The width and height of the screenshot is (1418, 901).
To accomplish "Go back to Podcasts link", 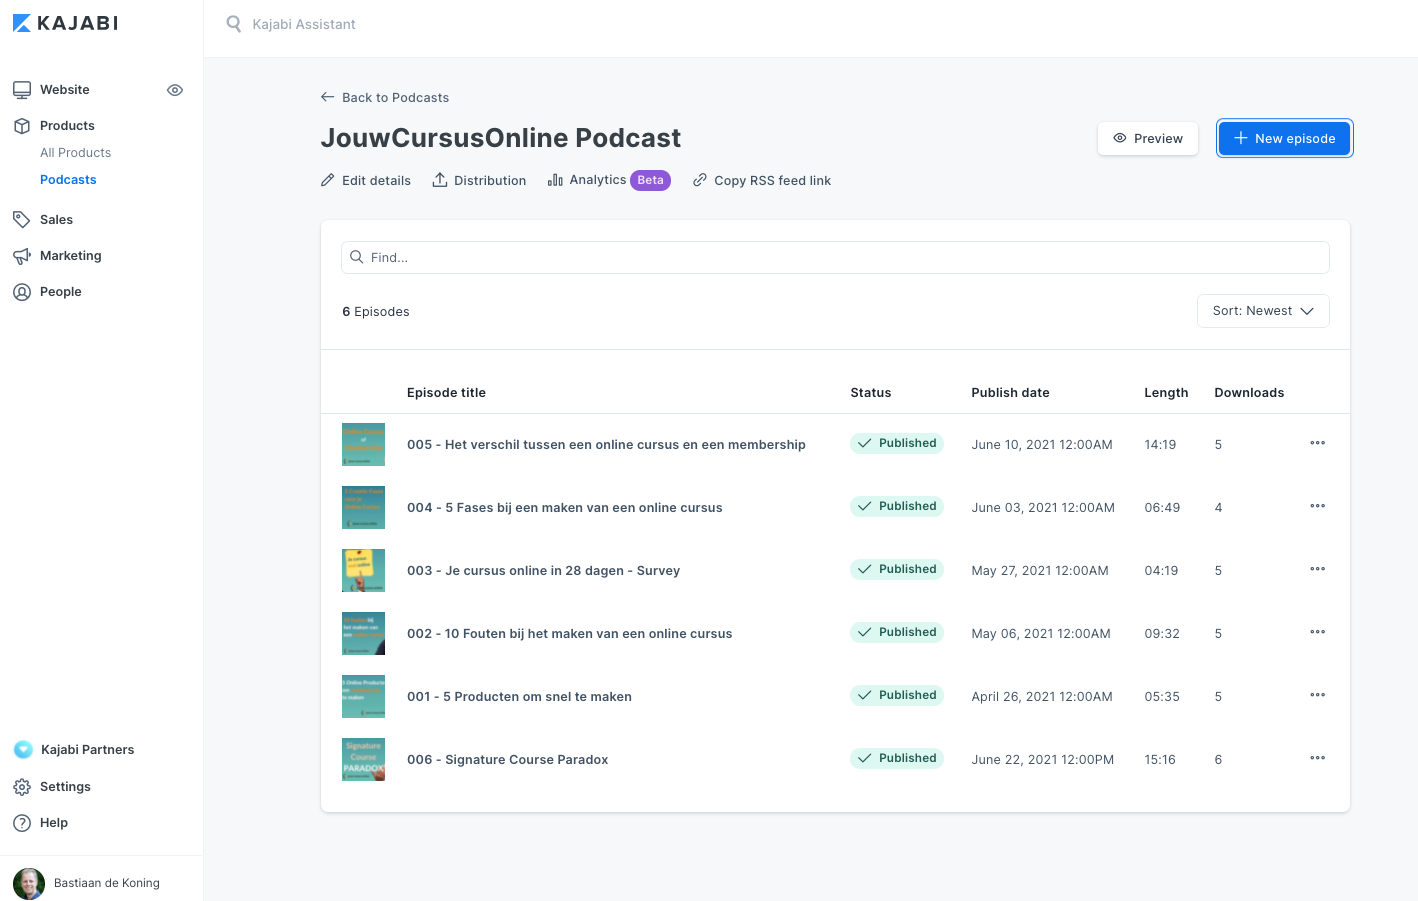I will click(385, 97).
